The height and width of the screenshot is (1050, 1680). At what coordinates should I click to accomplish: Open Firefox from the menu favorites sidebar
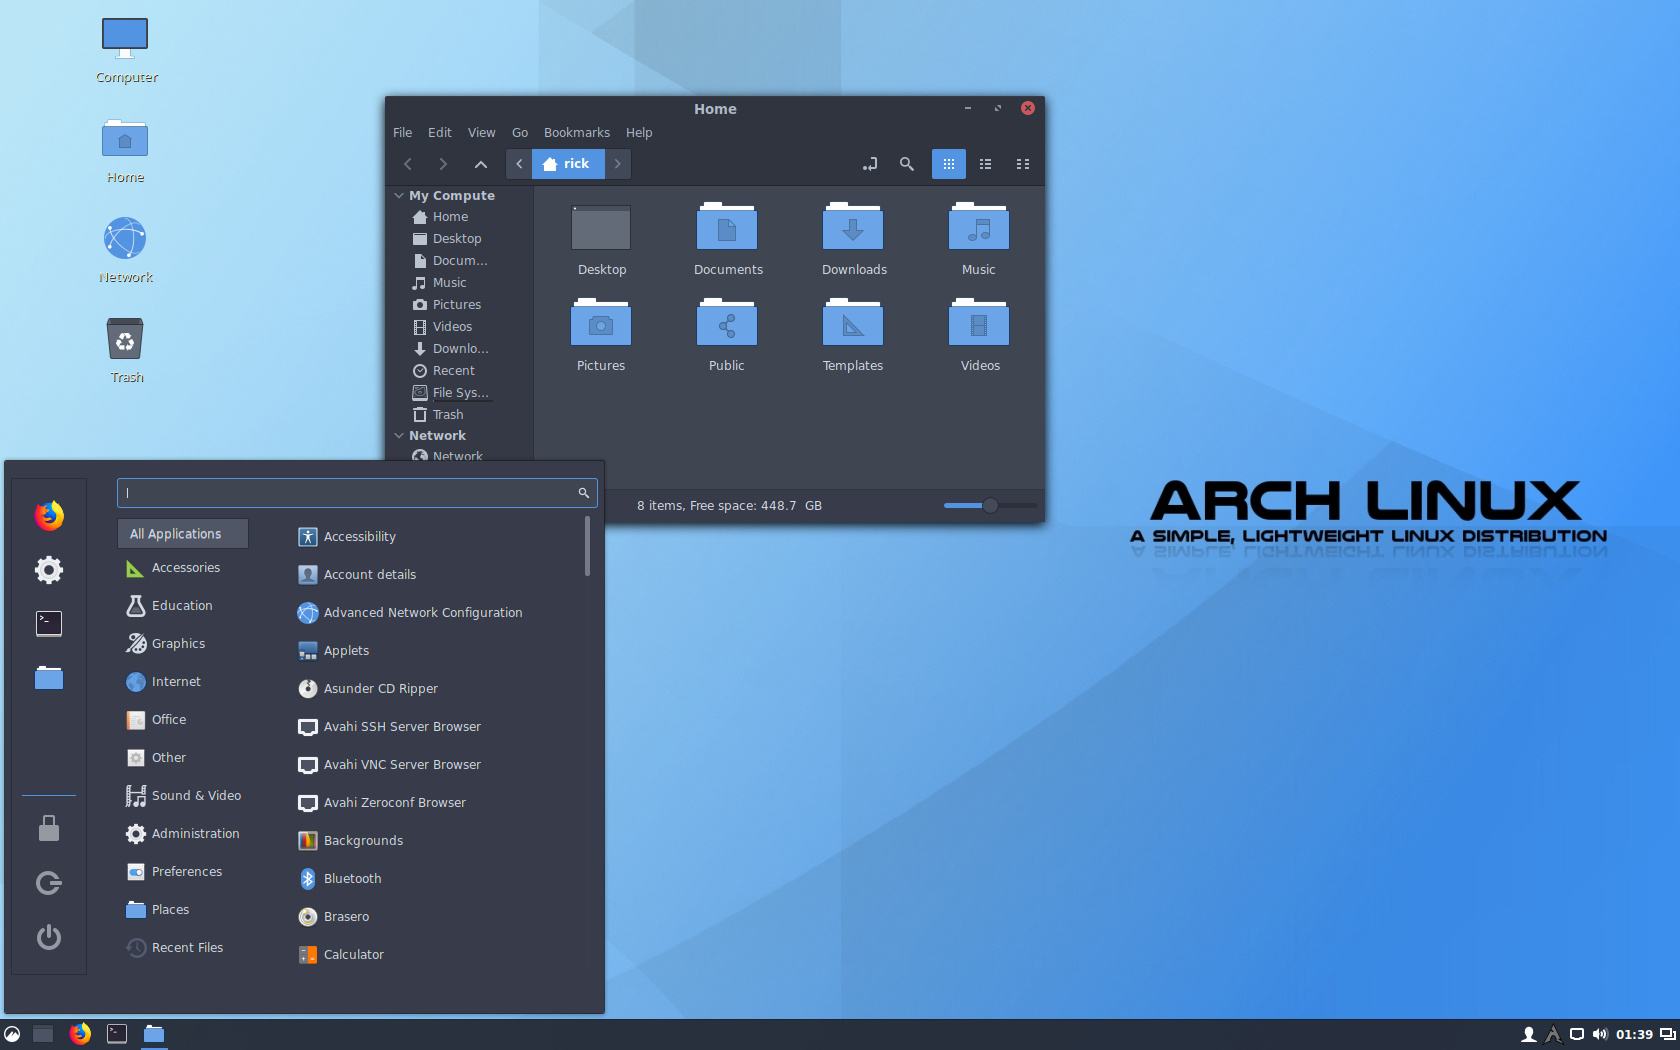49,515
